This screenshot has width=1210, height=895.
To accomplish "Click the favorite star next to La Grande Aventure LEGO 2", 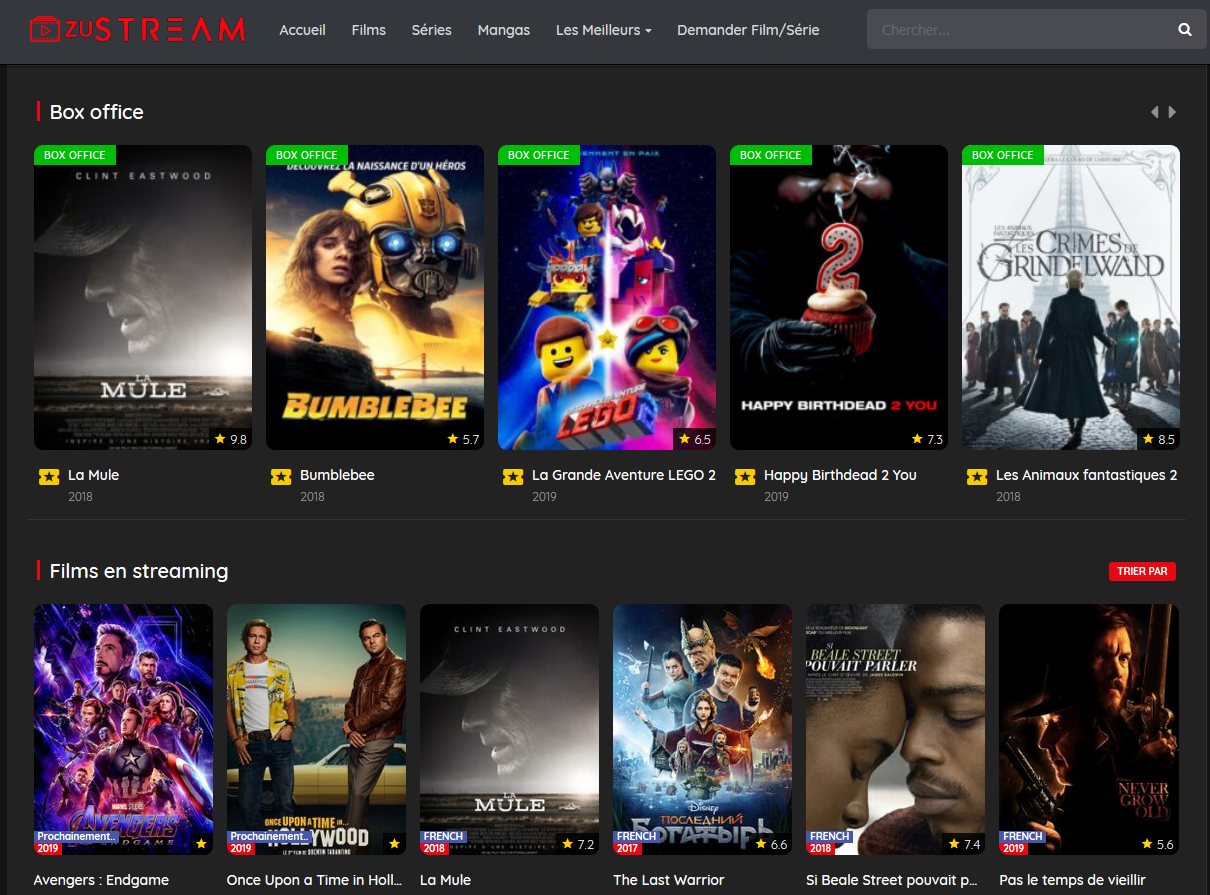I will coord(513,477).
